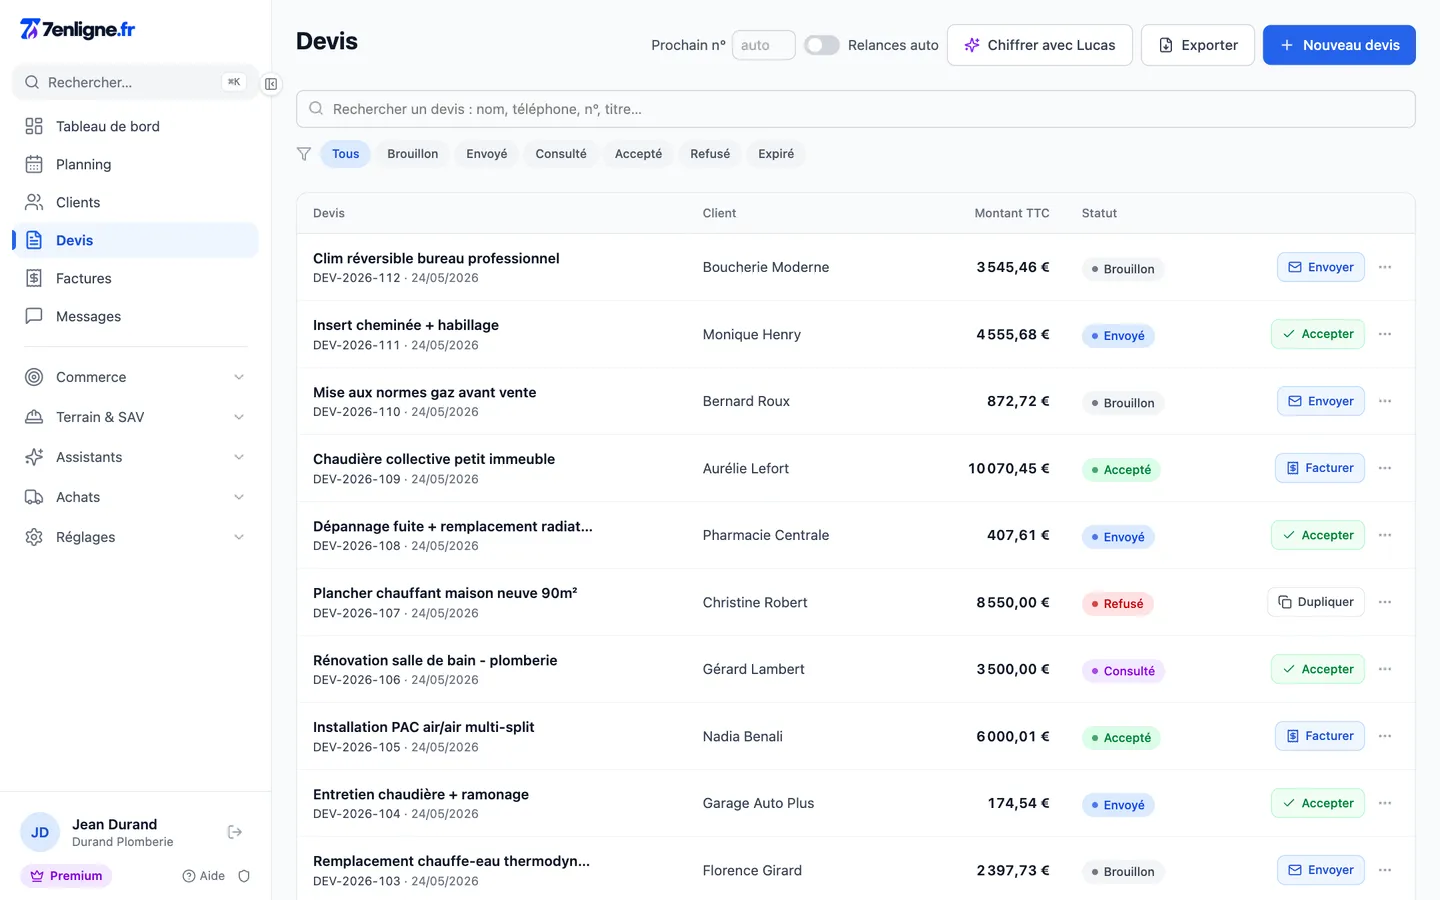Filter quotes by Brouillon
The image size is (1440, 900).
pos(413,154)
